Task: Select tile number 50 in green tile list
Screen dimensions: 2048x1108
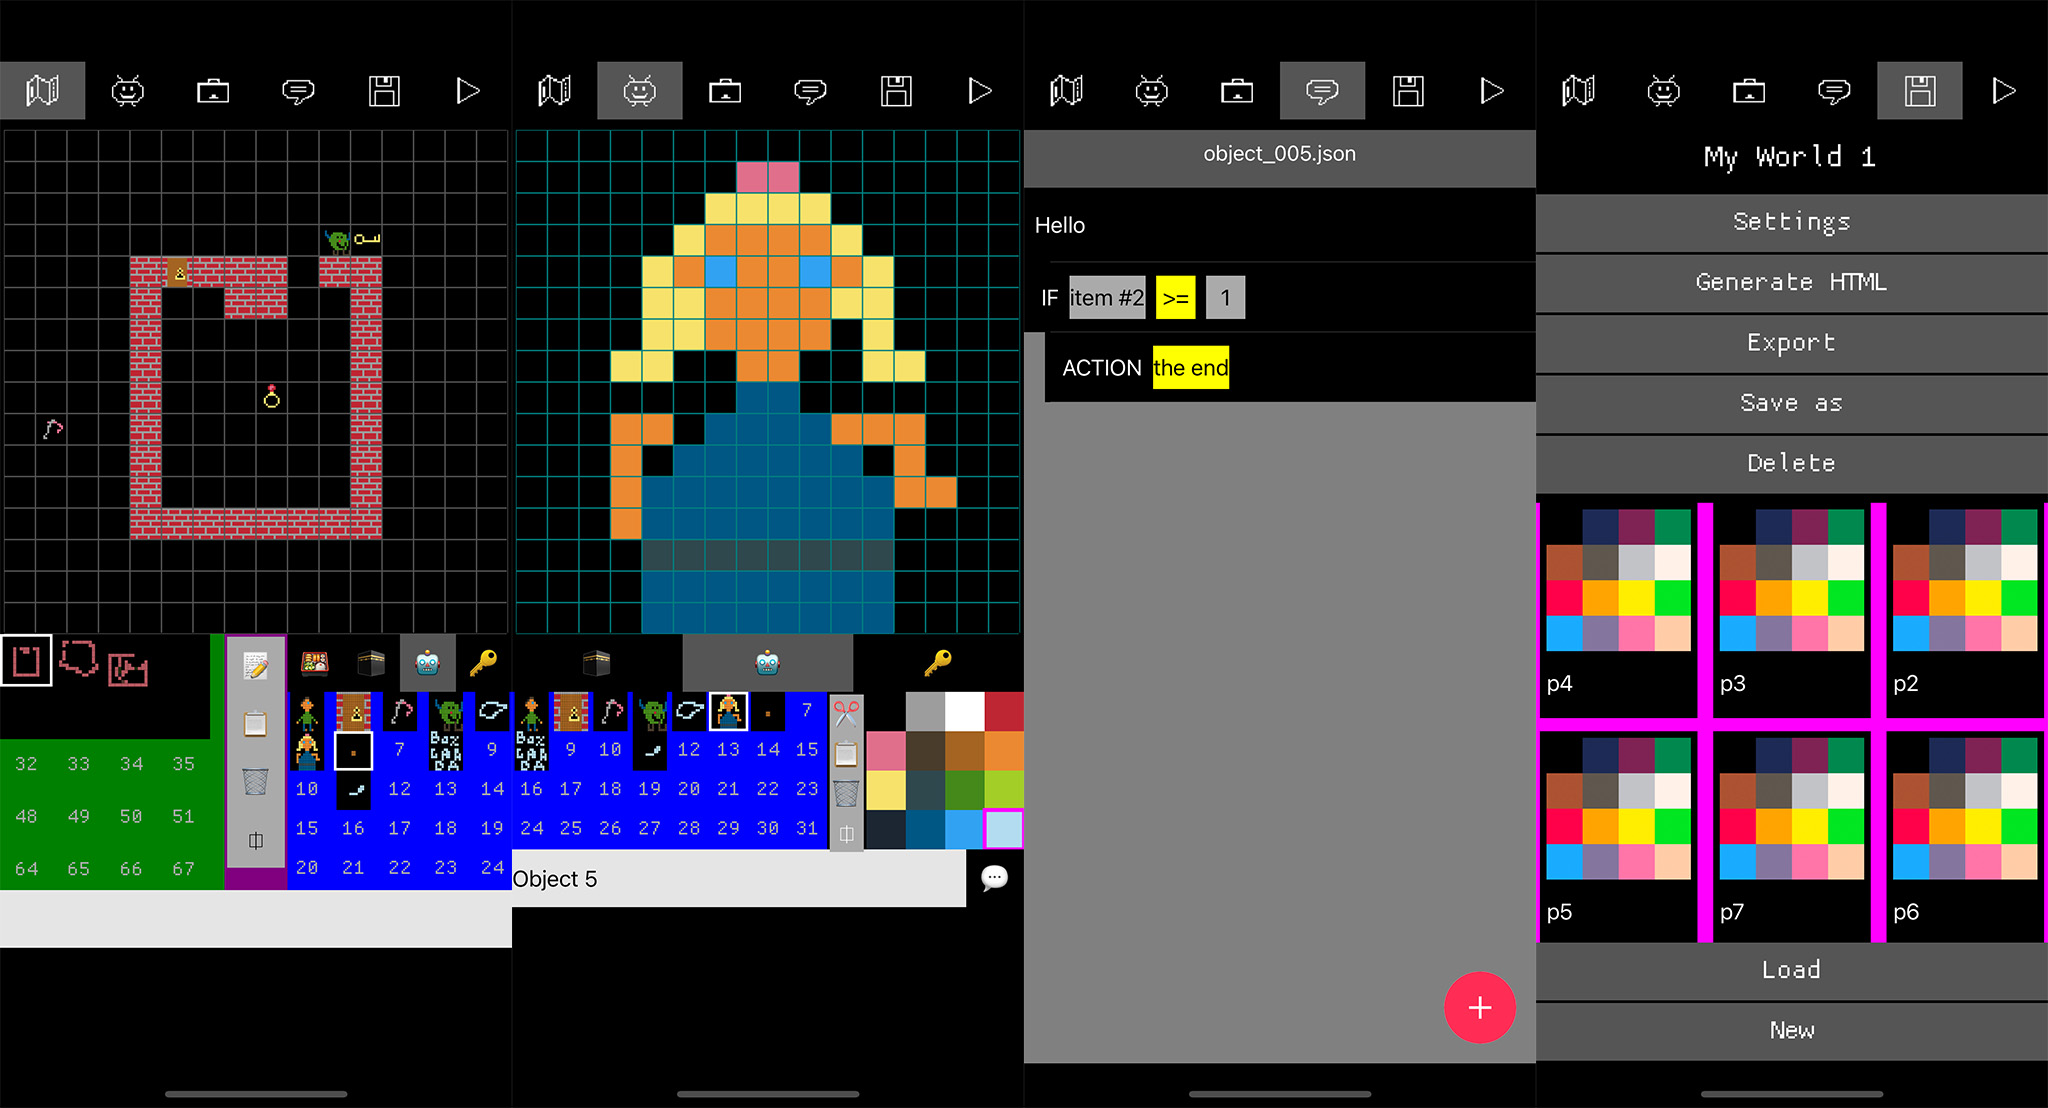Action: coord(131,816)
